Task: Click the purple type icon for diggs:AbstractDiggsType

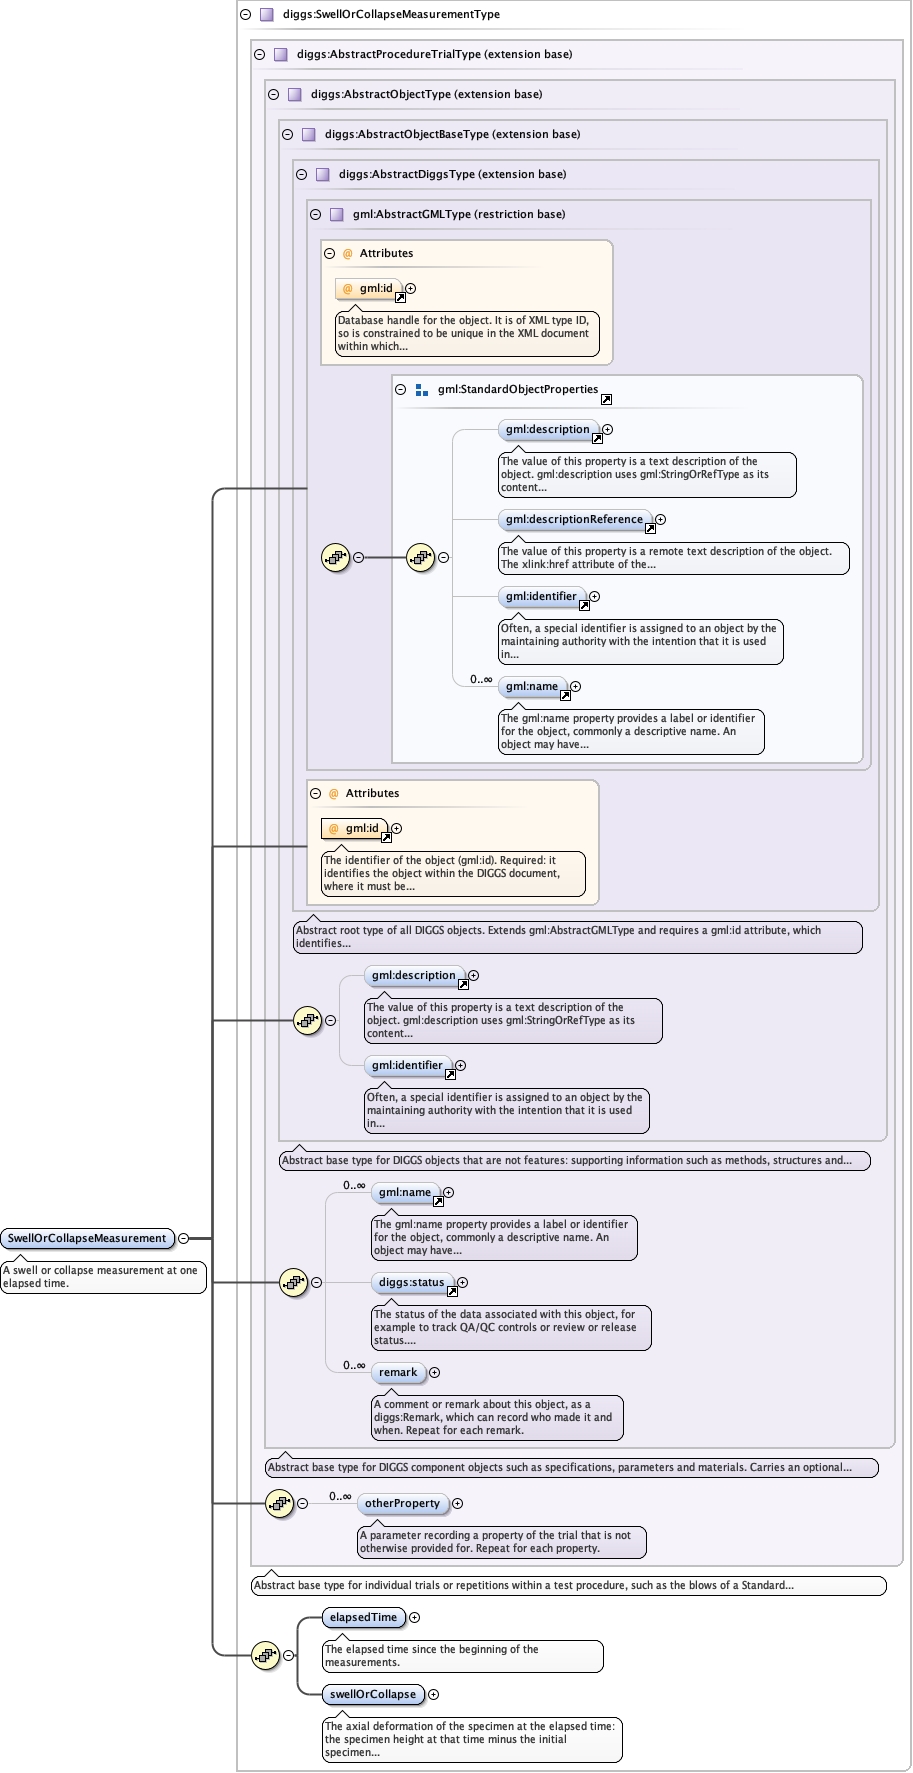Action: [322, 174]
